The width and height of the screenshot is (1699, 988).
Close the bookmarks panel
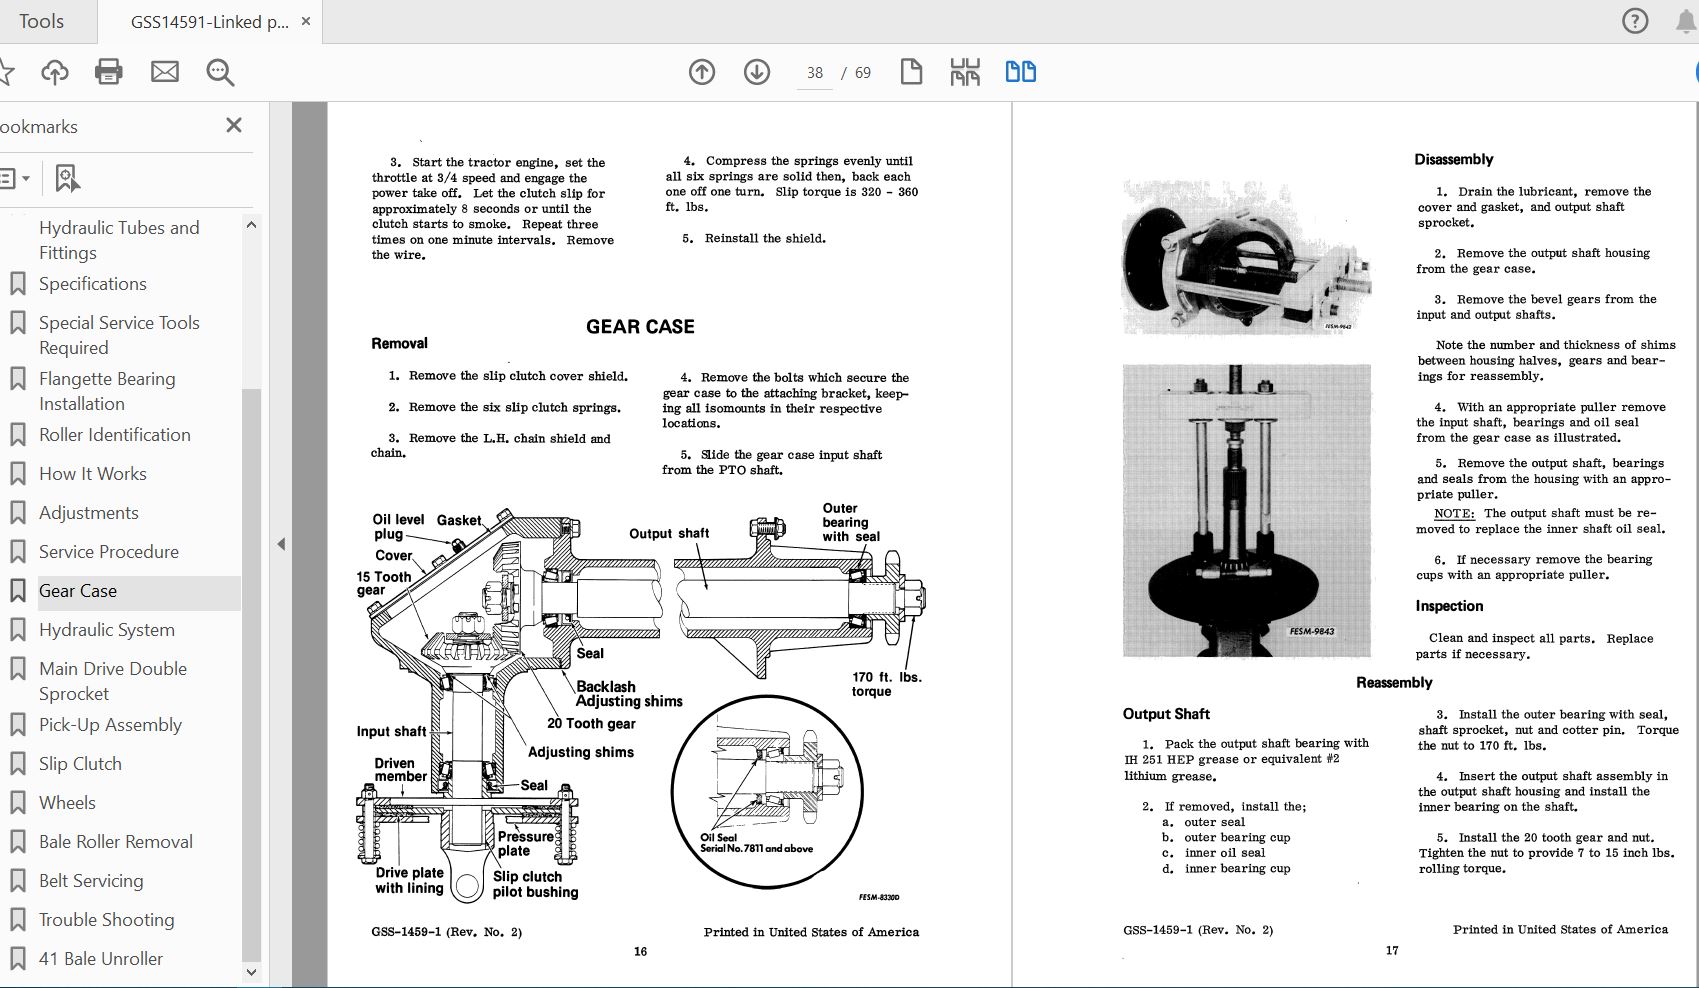[234, 126]
